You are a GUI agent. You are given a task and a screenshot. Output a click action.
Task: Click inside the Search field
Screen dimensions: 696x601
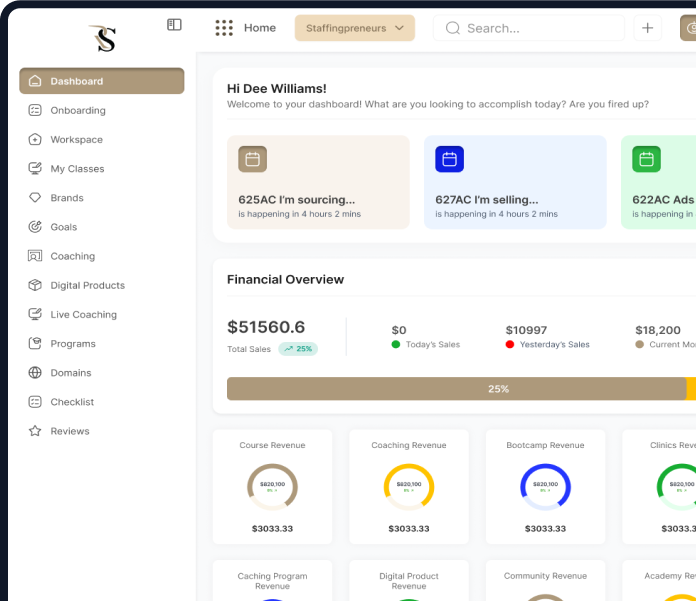529,28
